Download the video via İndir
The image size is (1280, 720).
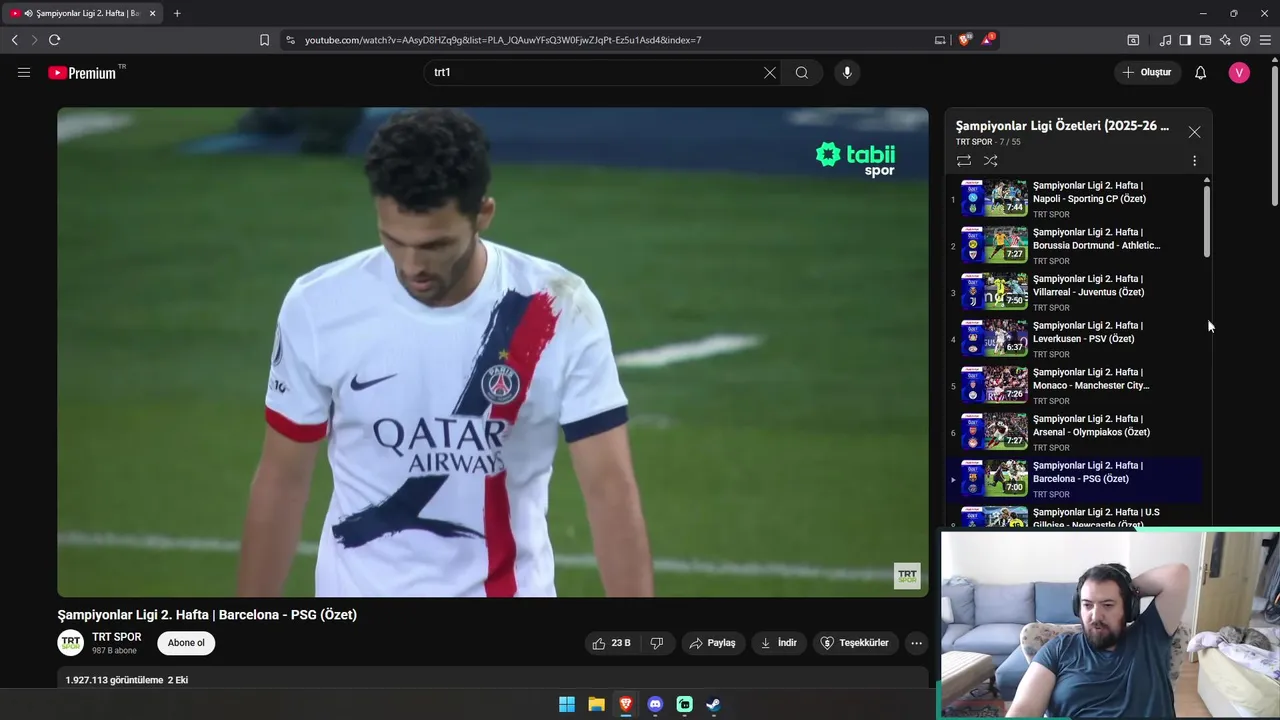point(779,643)
